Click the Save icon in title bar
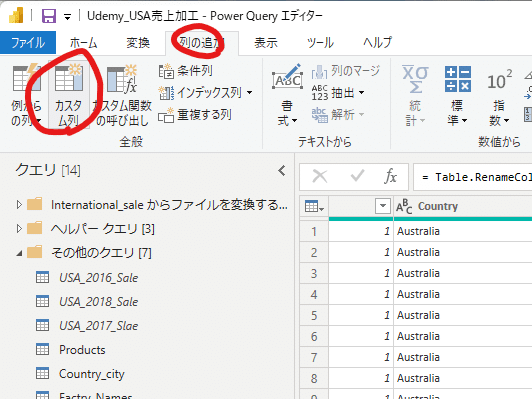 49,16
